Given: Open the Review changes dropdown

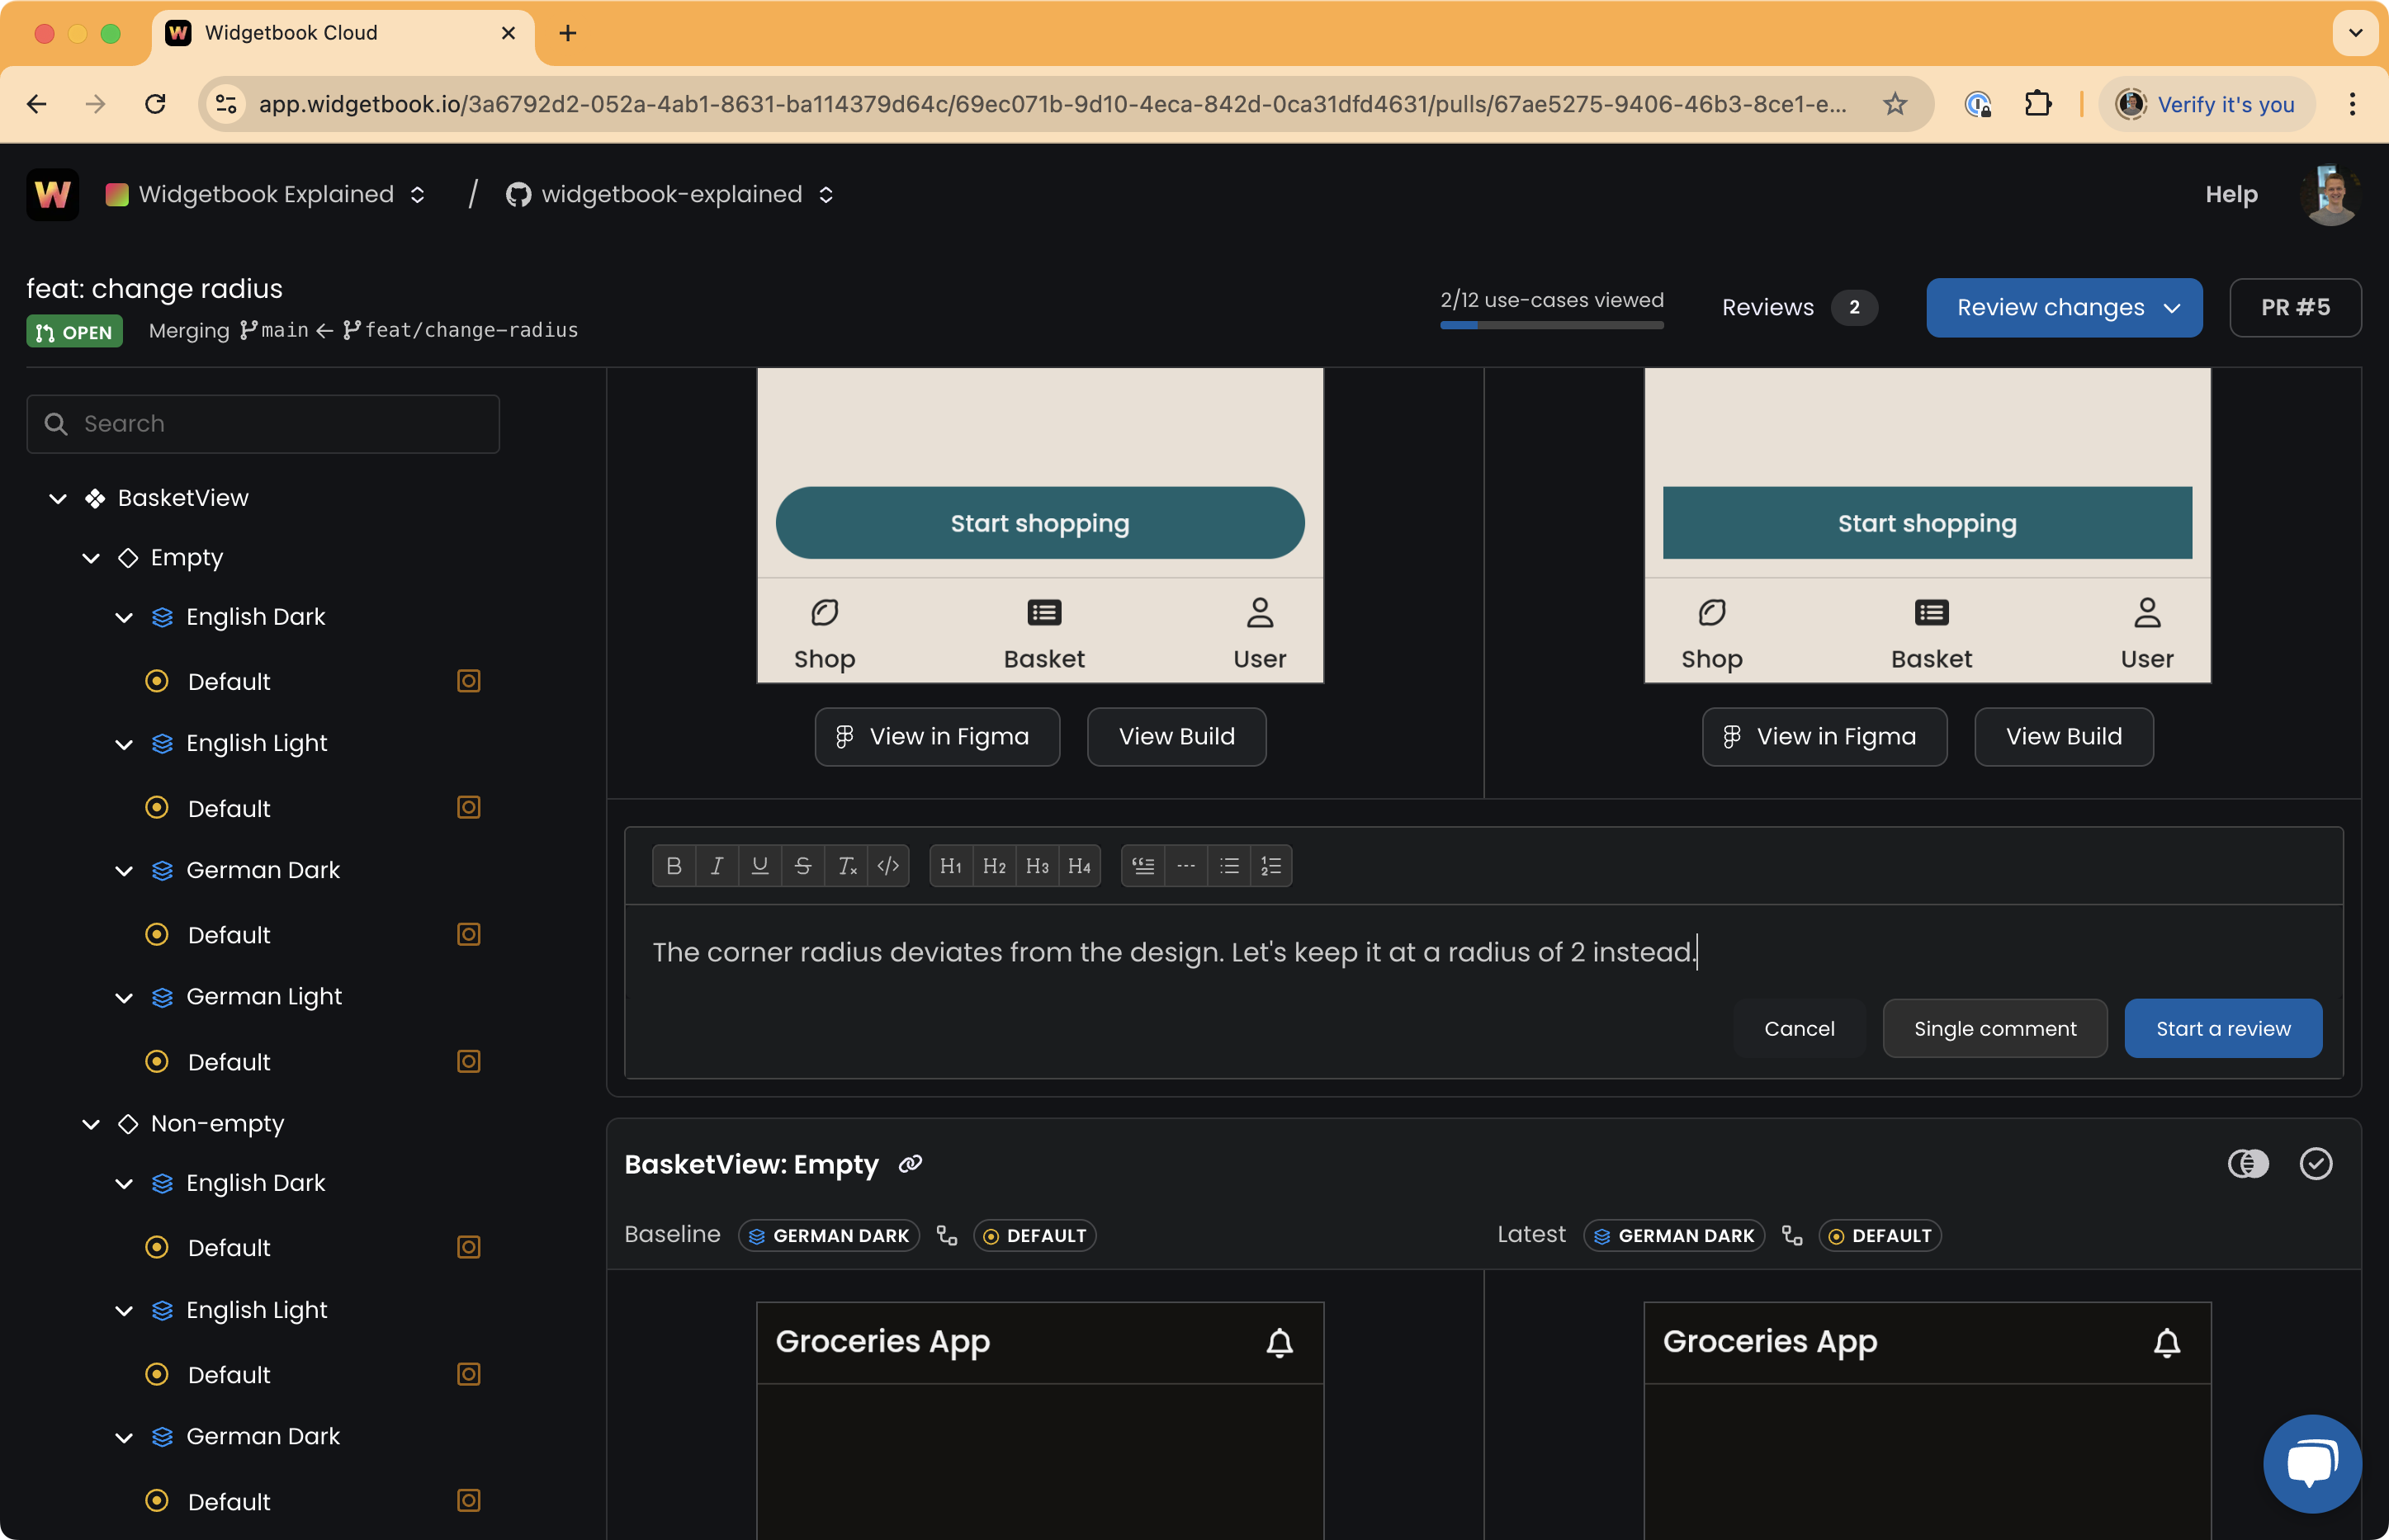Looking at the screenshot, I should point(2064,307).
